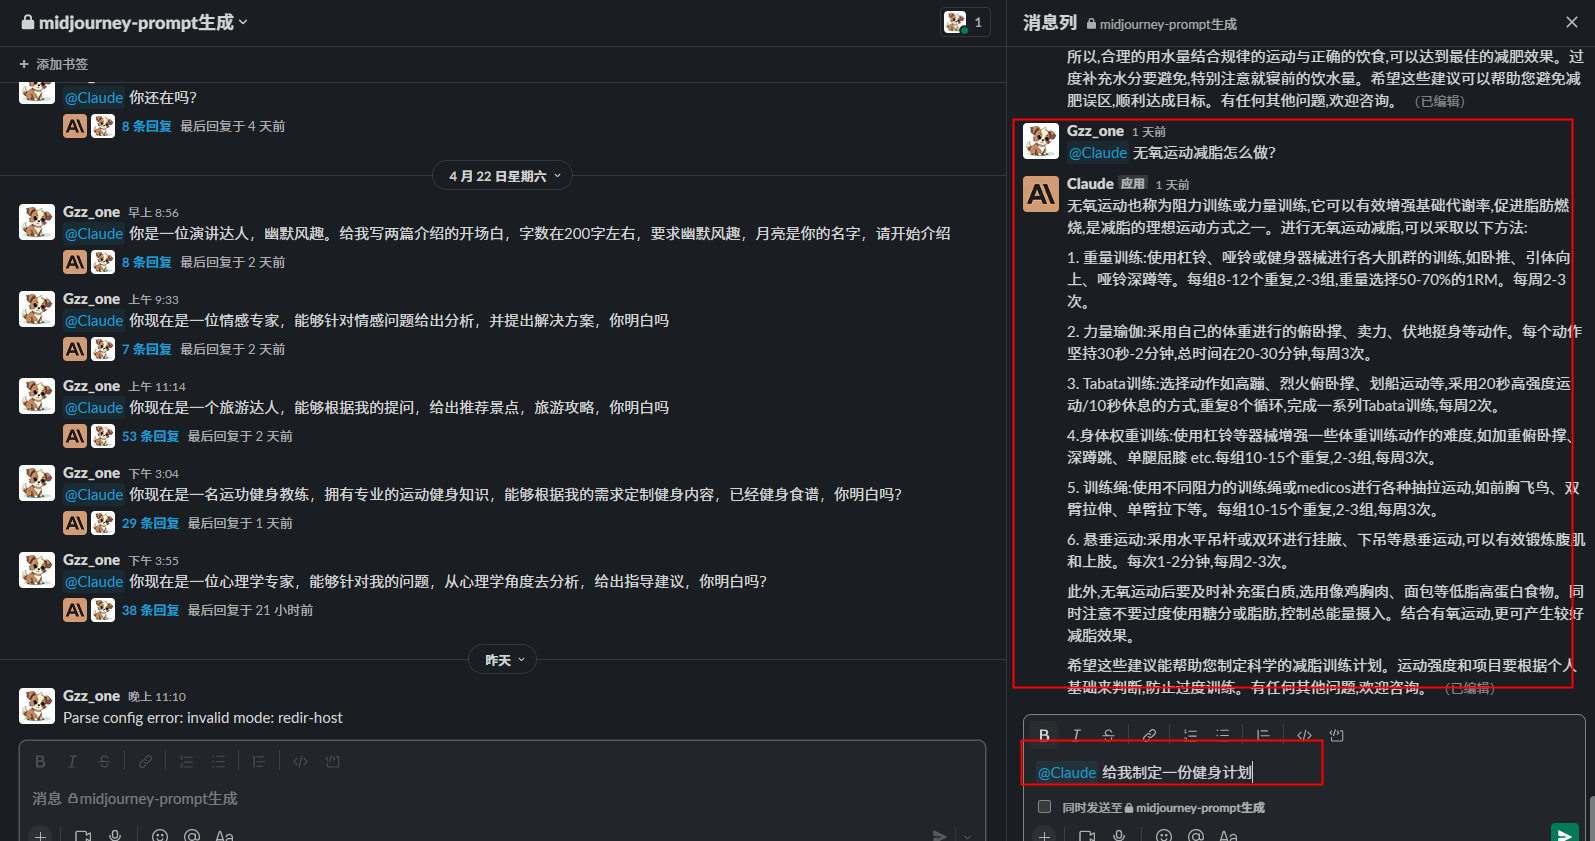Click 早上 8:56 message timestamp
This screenshot has width=1595, height=841.
click(153, 213)
